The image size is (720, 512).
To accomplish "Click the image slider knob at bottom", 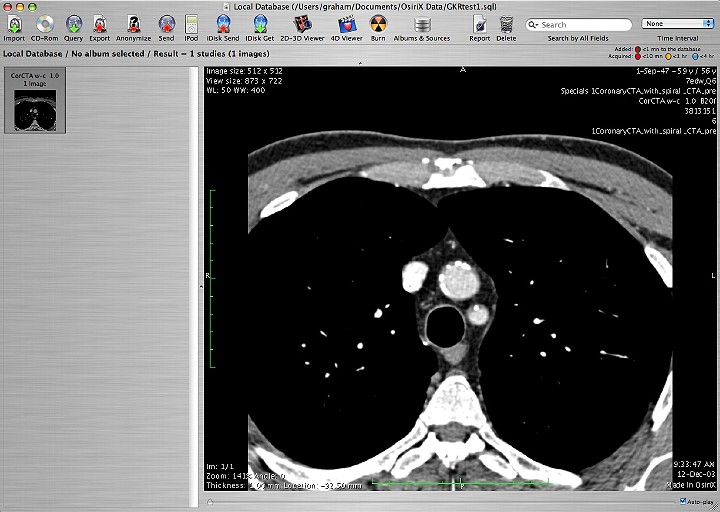I will (210, 501).
